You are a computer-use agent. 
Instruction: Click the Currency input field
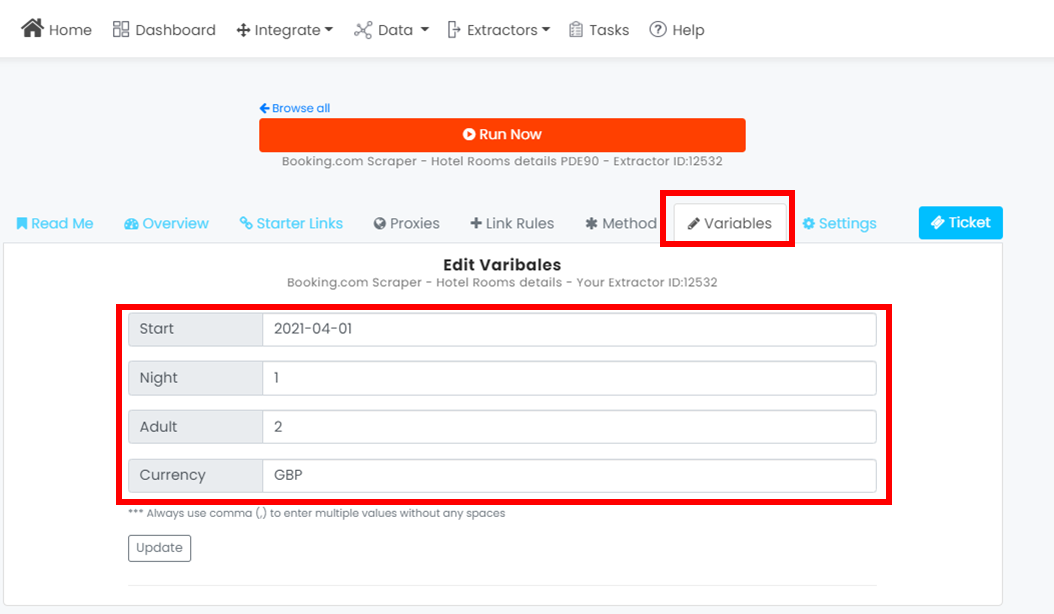[x=569, y=475]
